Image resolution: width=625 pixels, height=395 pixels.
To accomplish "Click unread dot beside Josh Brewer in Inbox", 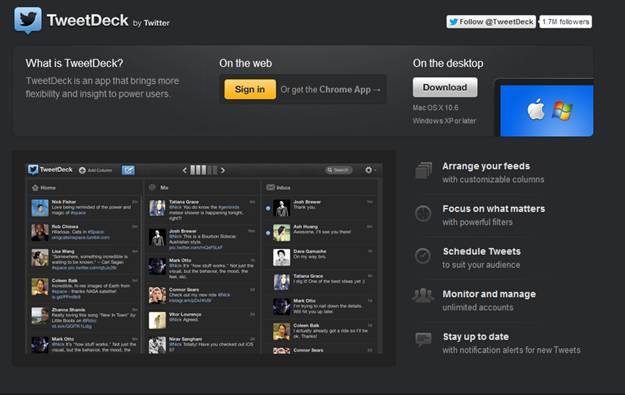I will 268,208.
